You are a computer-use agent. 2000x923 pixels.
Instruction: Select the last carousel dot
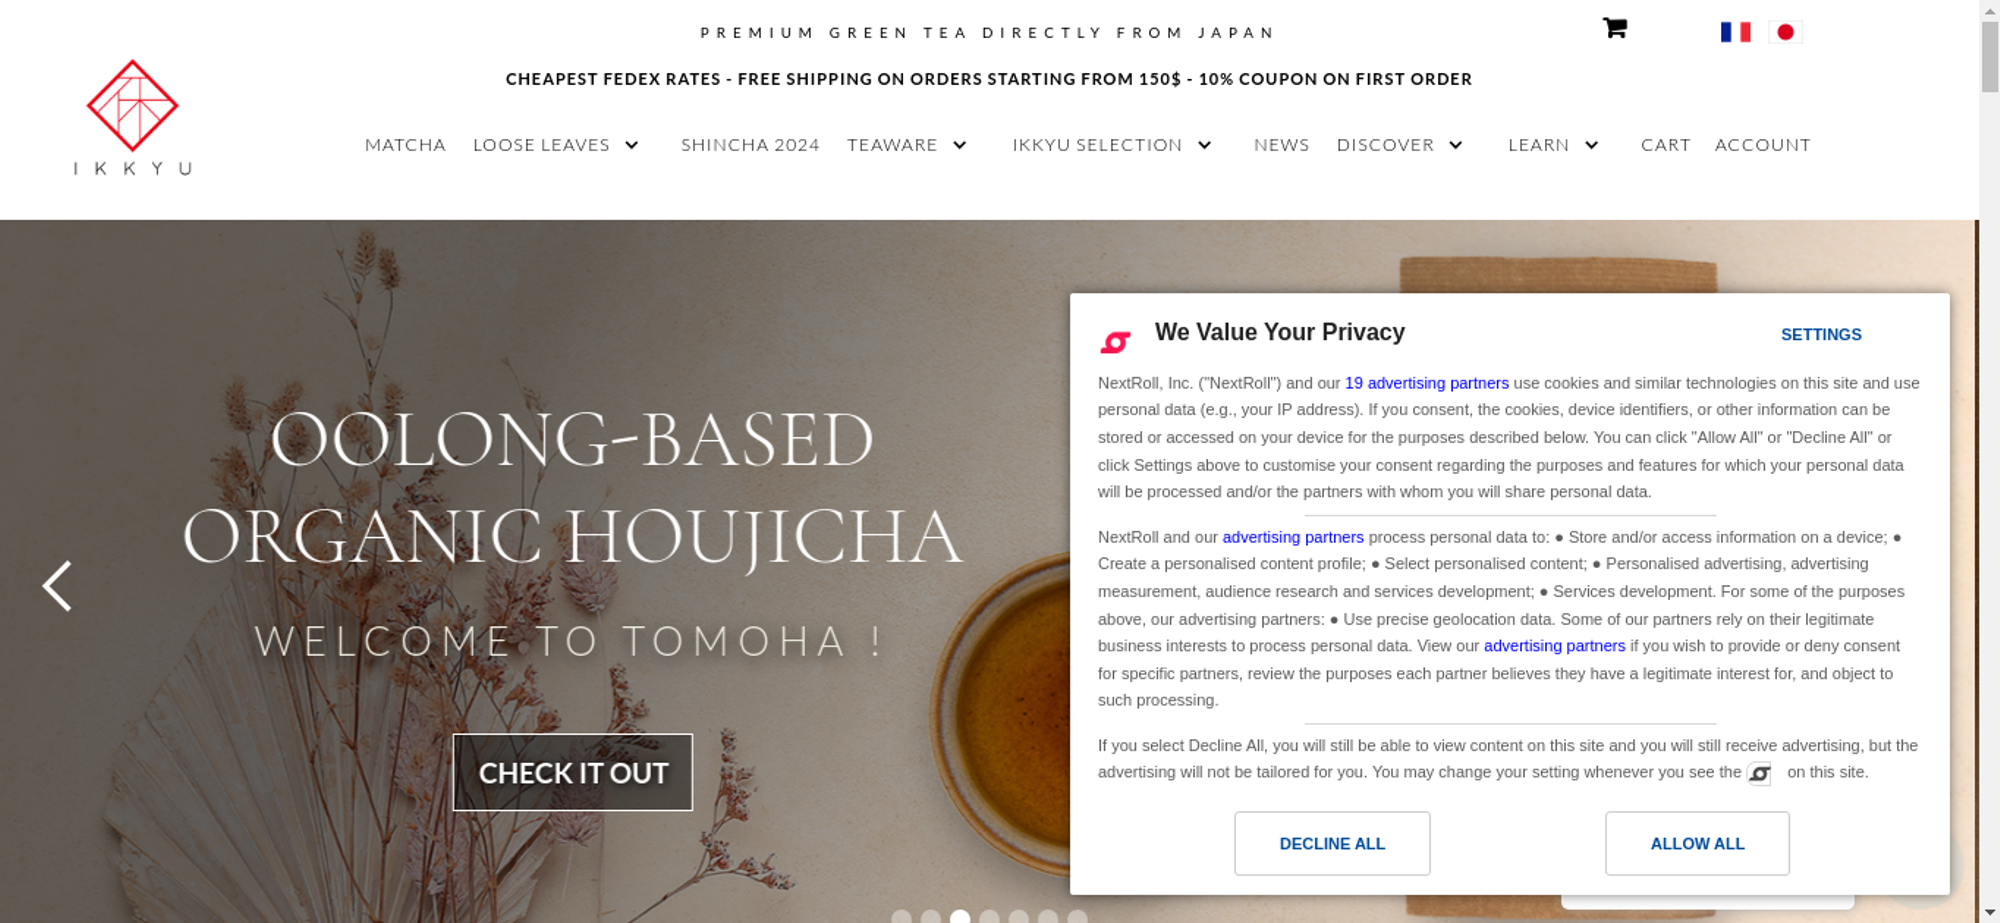tap(1077, 917)
